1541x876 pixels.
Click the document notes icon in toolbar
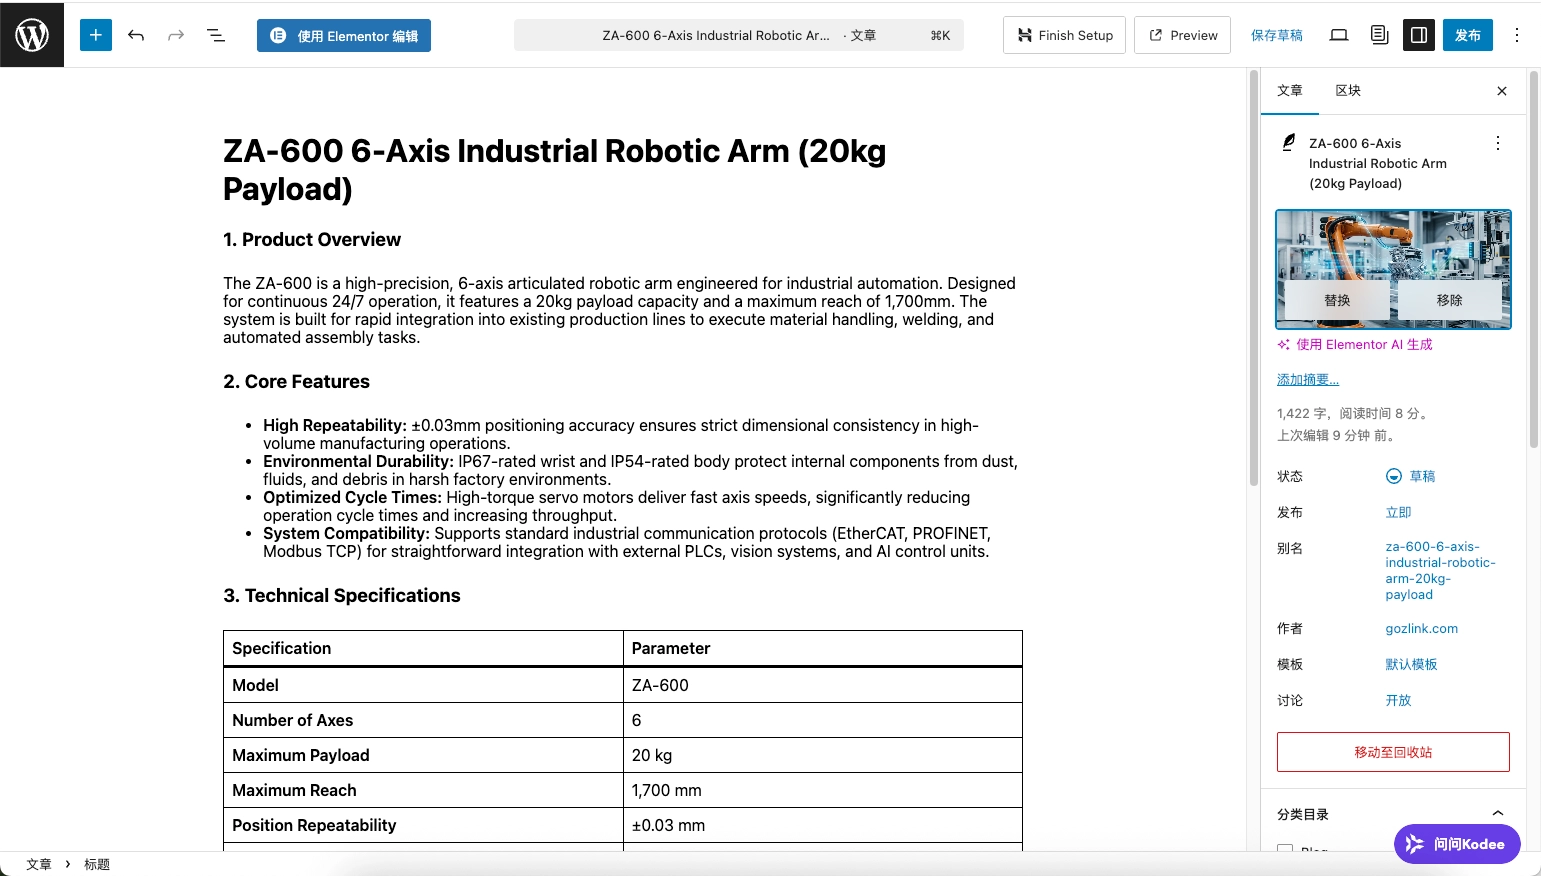click(1379, 35)
